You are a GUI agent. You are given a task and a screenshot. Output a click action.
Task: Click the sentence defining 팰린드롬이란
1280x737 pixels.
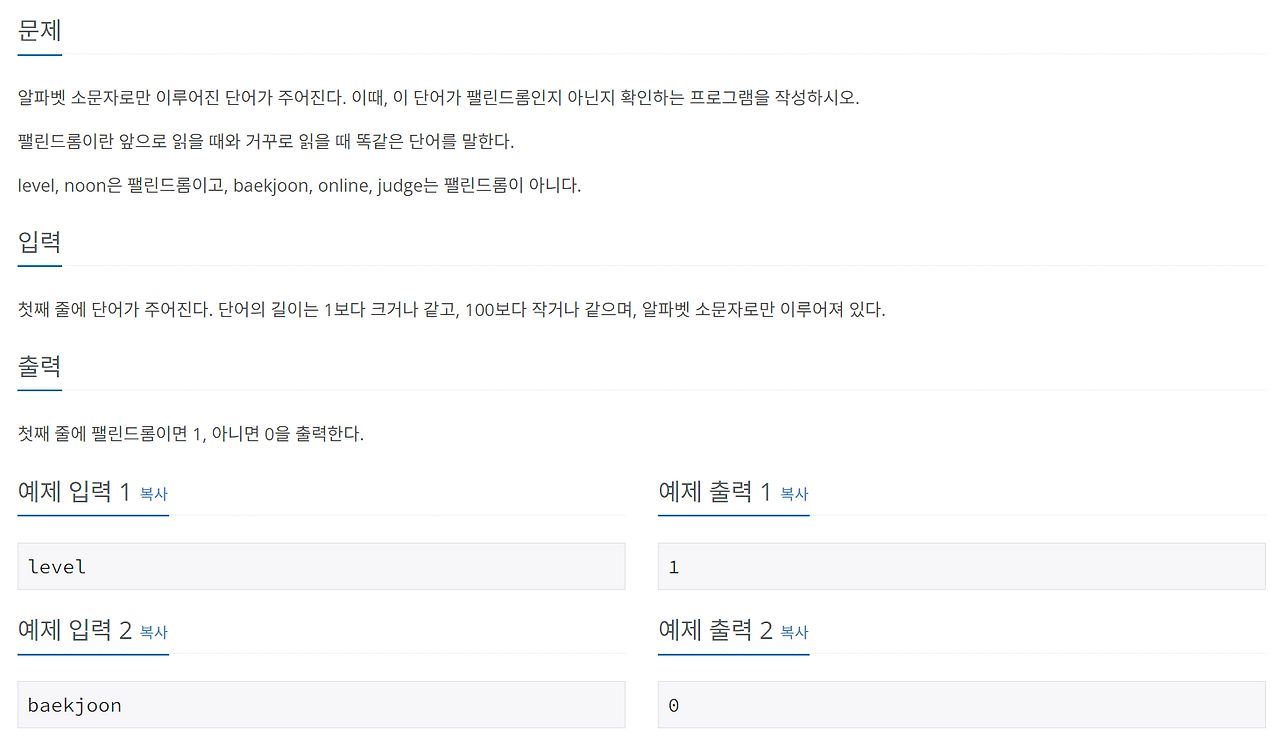click(266, 142)
